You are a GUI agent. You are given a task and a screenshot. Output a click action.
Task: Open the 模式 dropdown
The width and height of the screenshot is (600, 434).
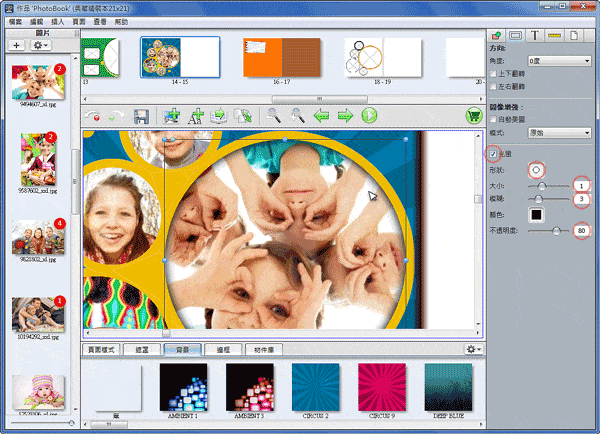pos(556,132)
